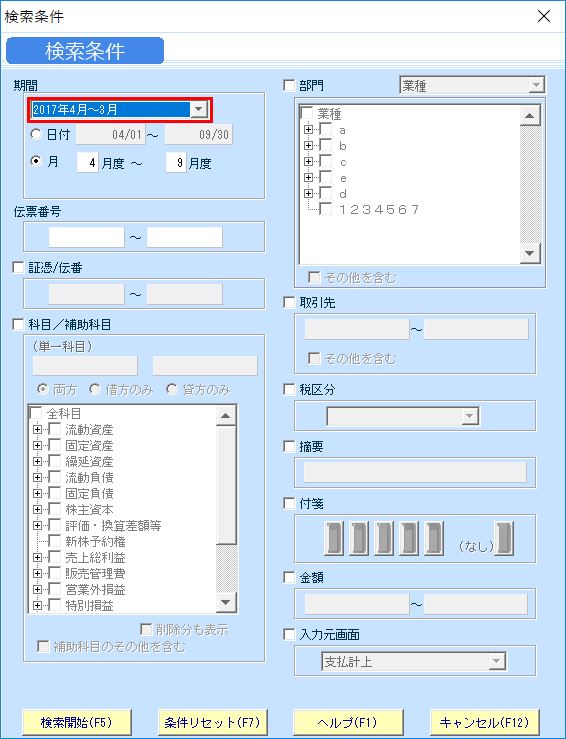Select the 特別損益 tree item
This screenshot has height=739, width=566.
coord(89,606)
